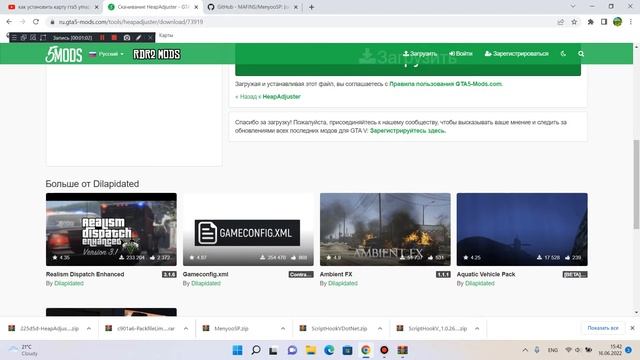Close the YouTube tab

pos(97,7)
